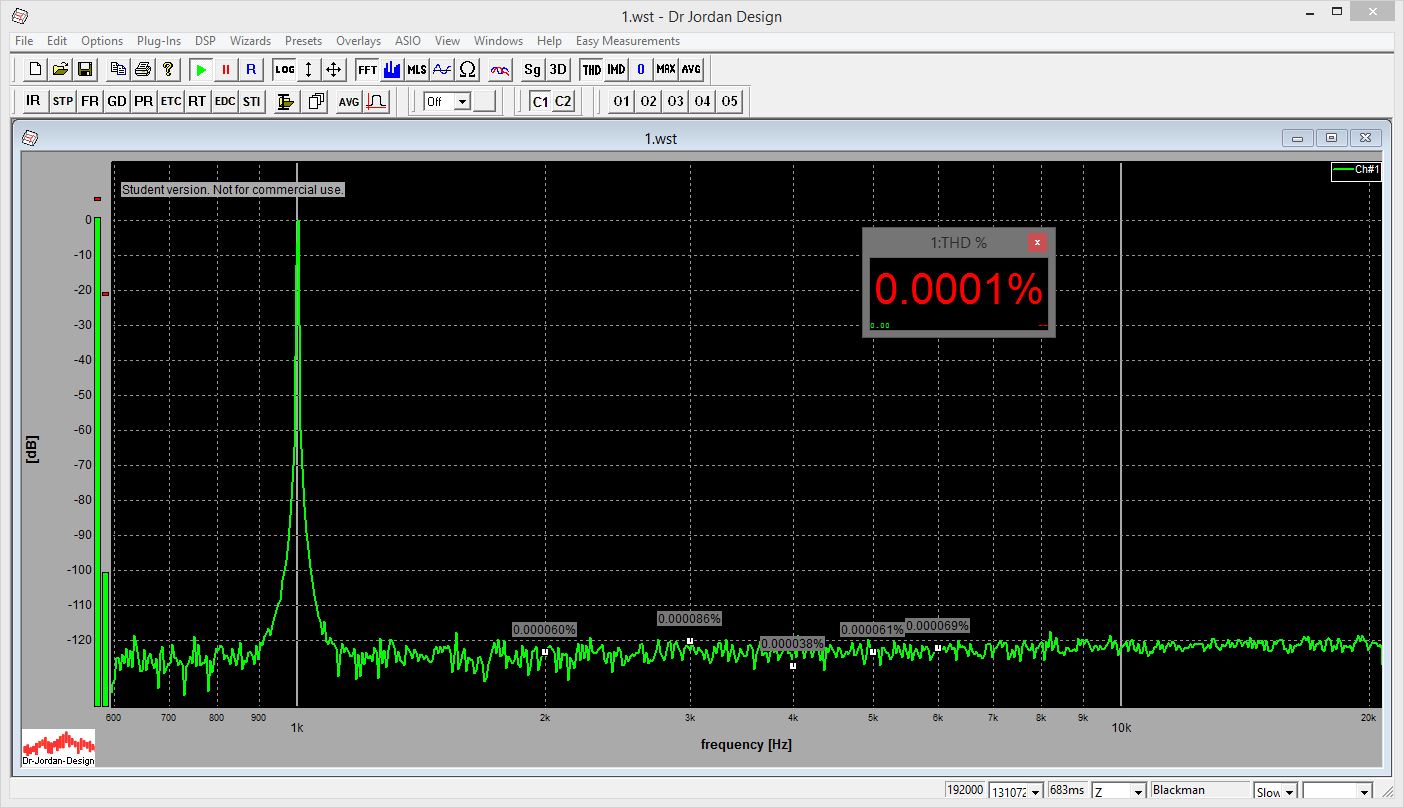Click the 3D waterfall plot icon
Viewport: 1404px width, 808px height.
coord(558,69)
